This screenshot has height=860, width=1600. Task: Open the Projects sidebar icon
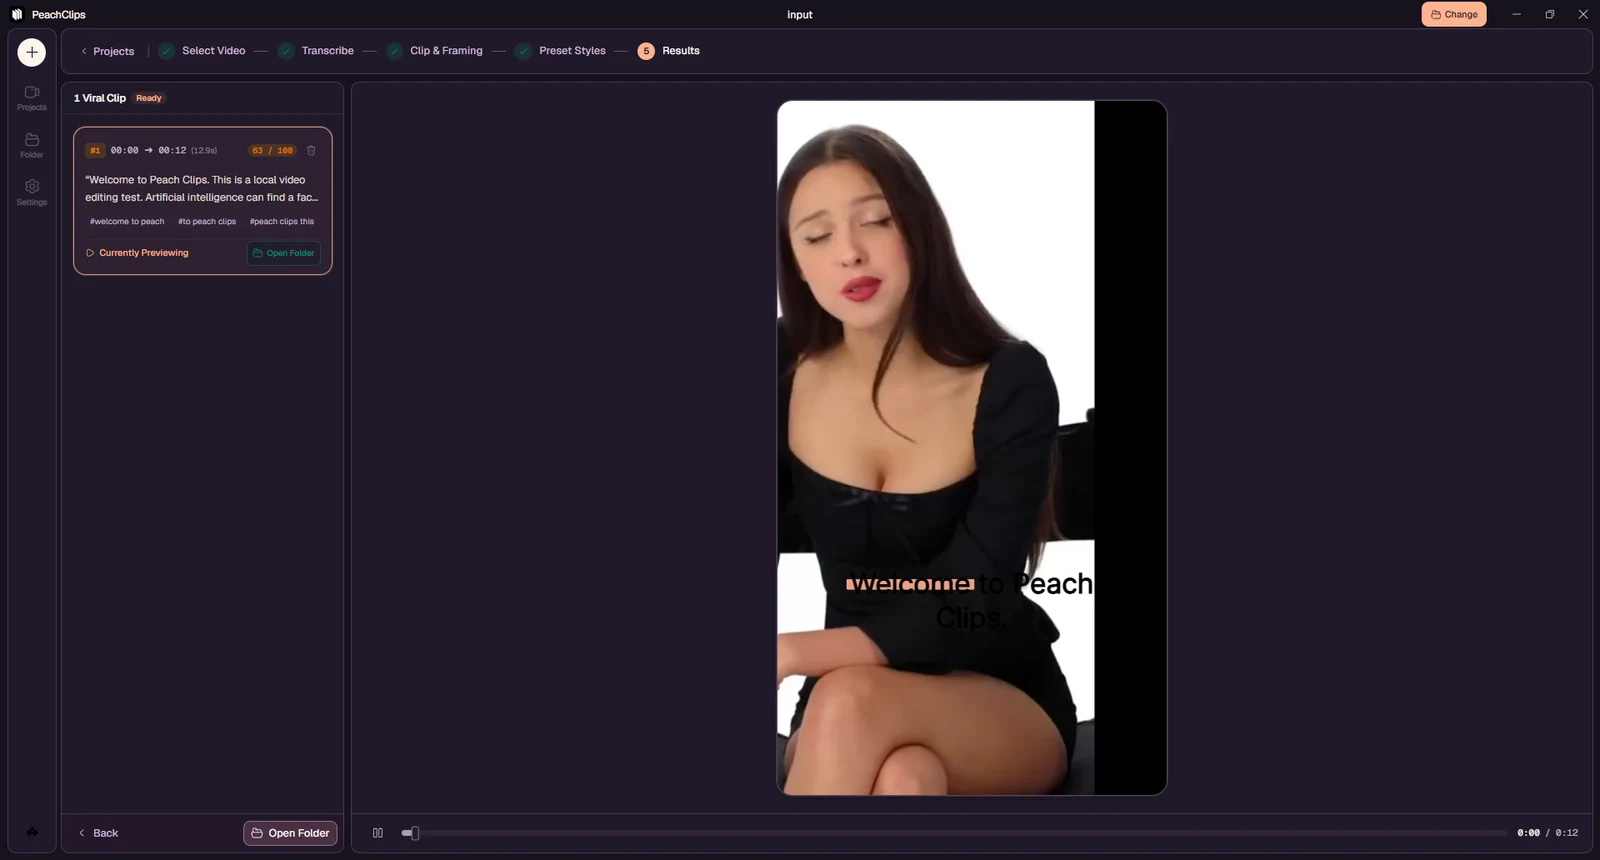pos(32,97)
